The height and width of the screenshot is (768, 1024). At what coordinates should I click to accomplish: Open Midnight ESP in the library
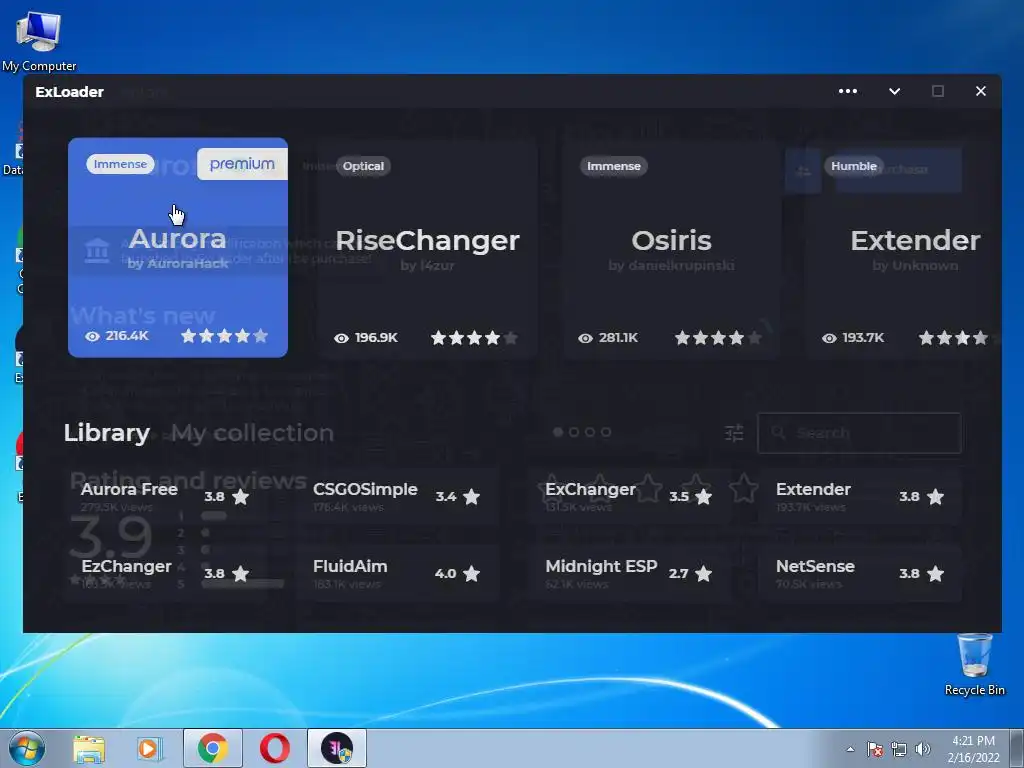pos(629,573)
